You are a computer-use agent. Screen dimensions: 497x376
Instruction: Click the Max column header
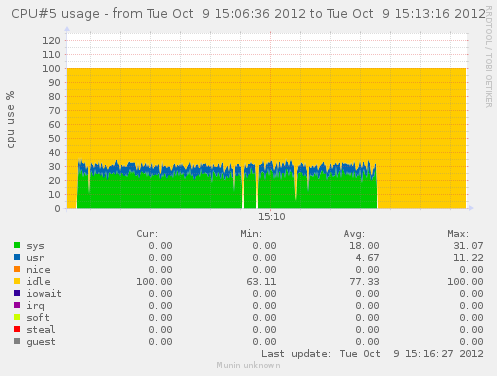(458, 234)
